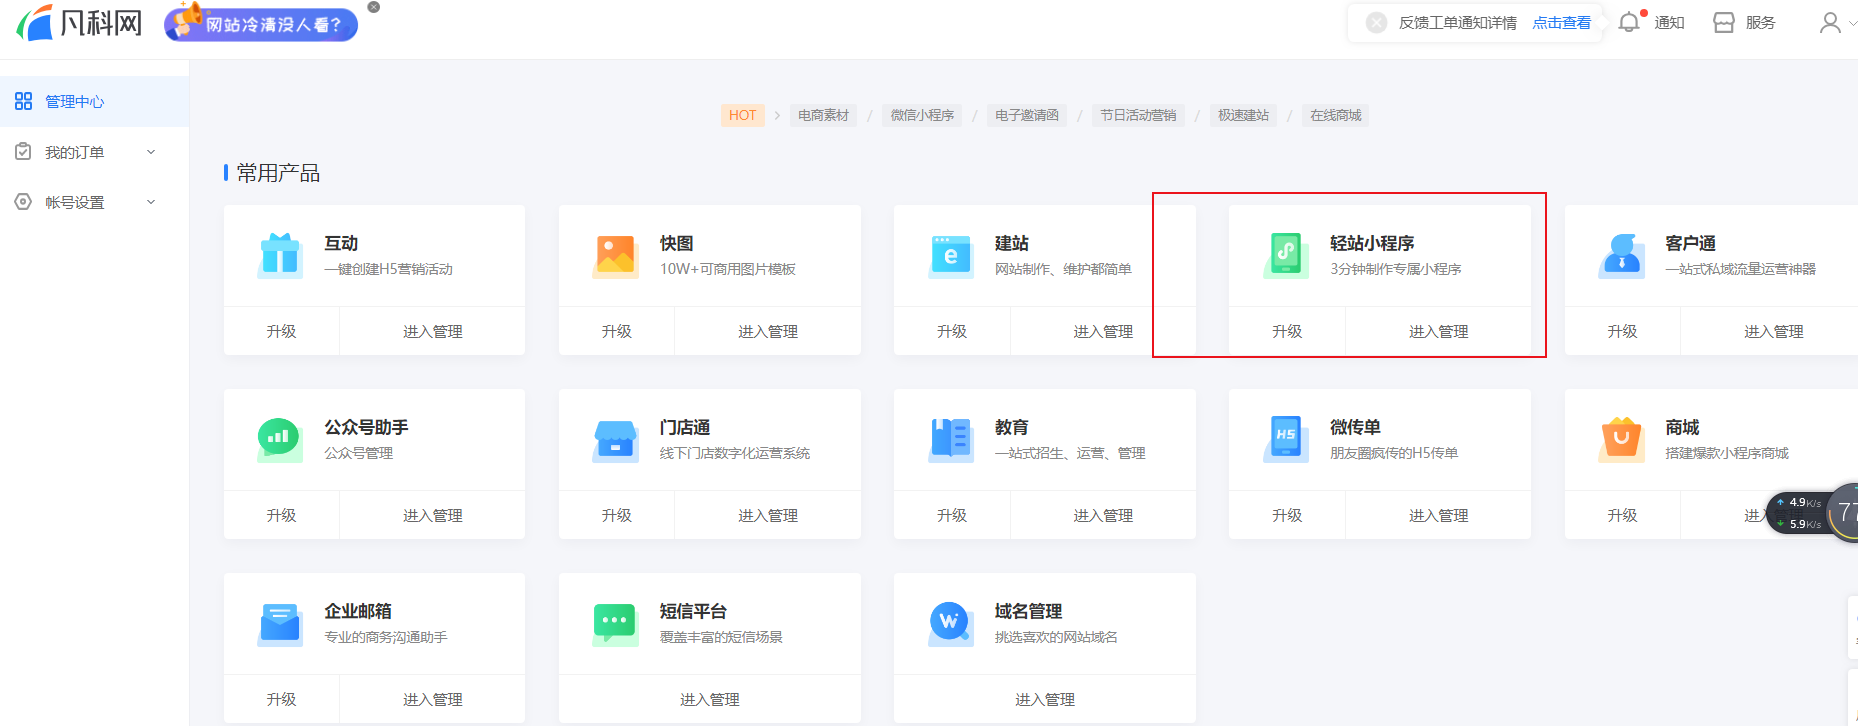Open the 公众号助手 product title

tap(366, 427)
